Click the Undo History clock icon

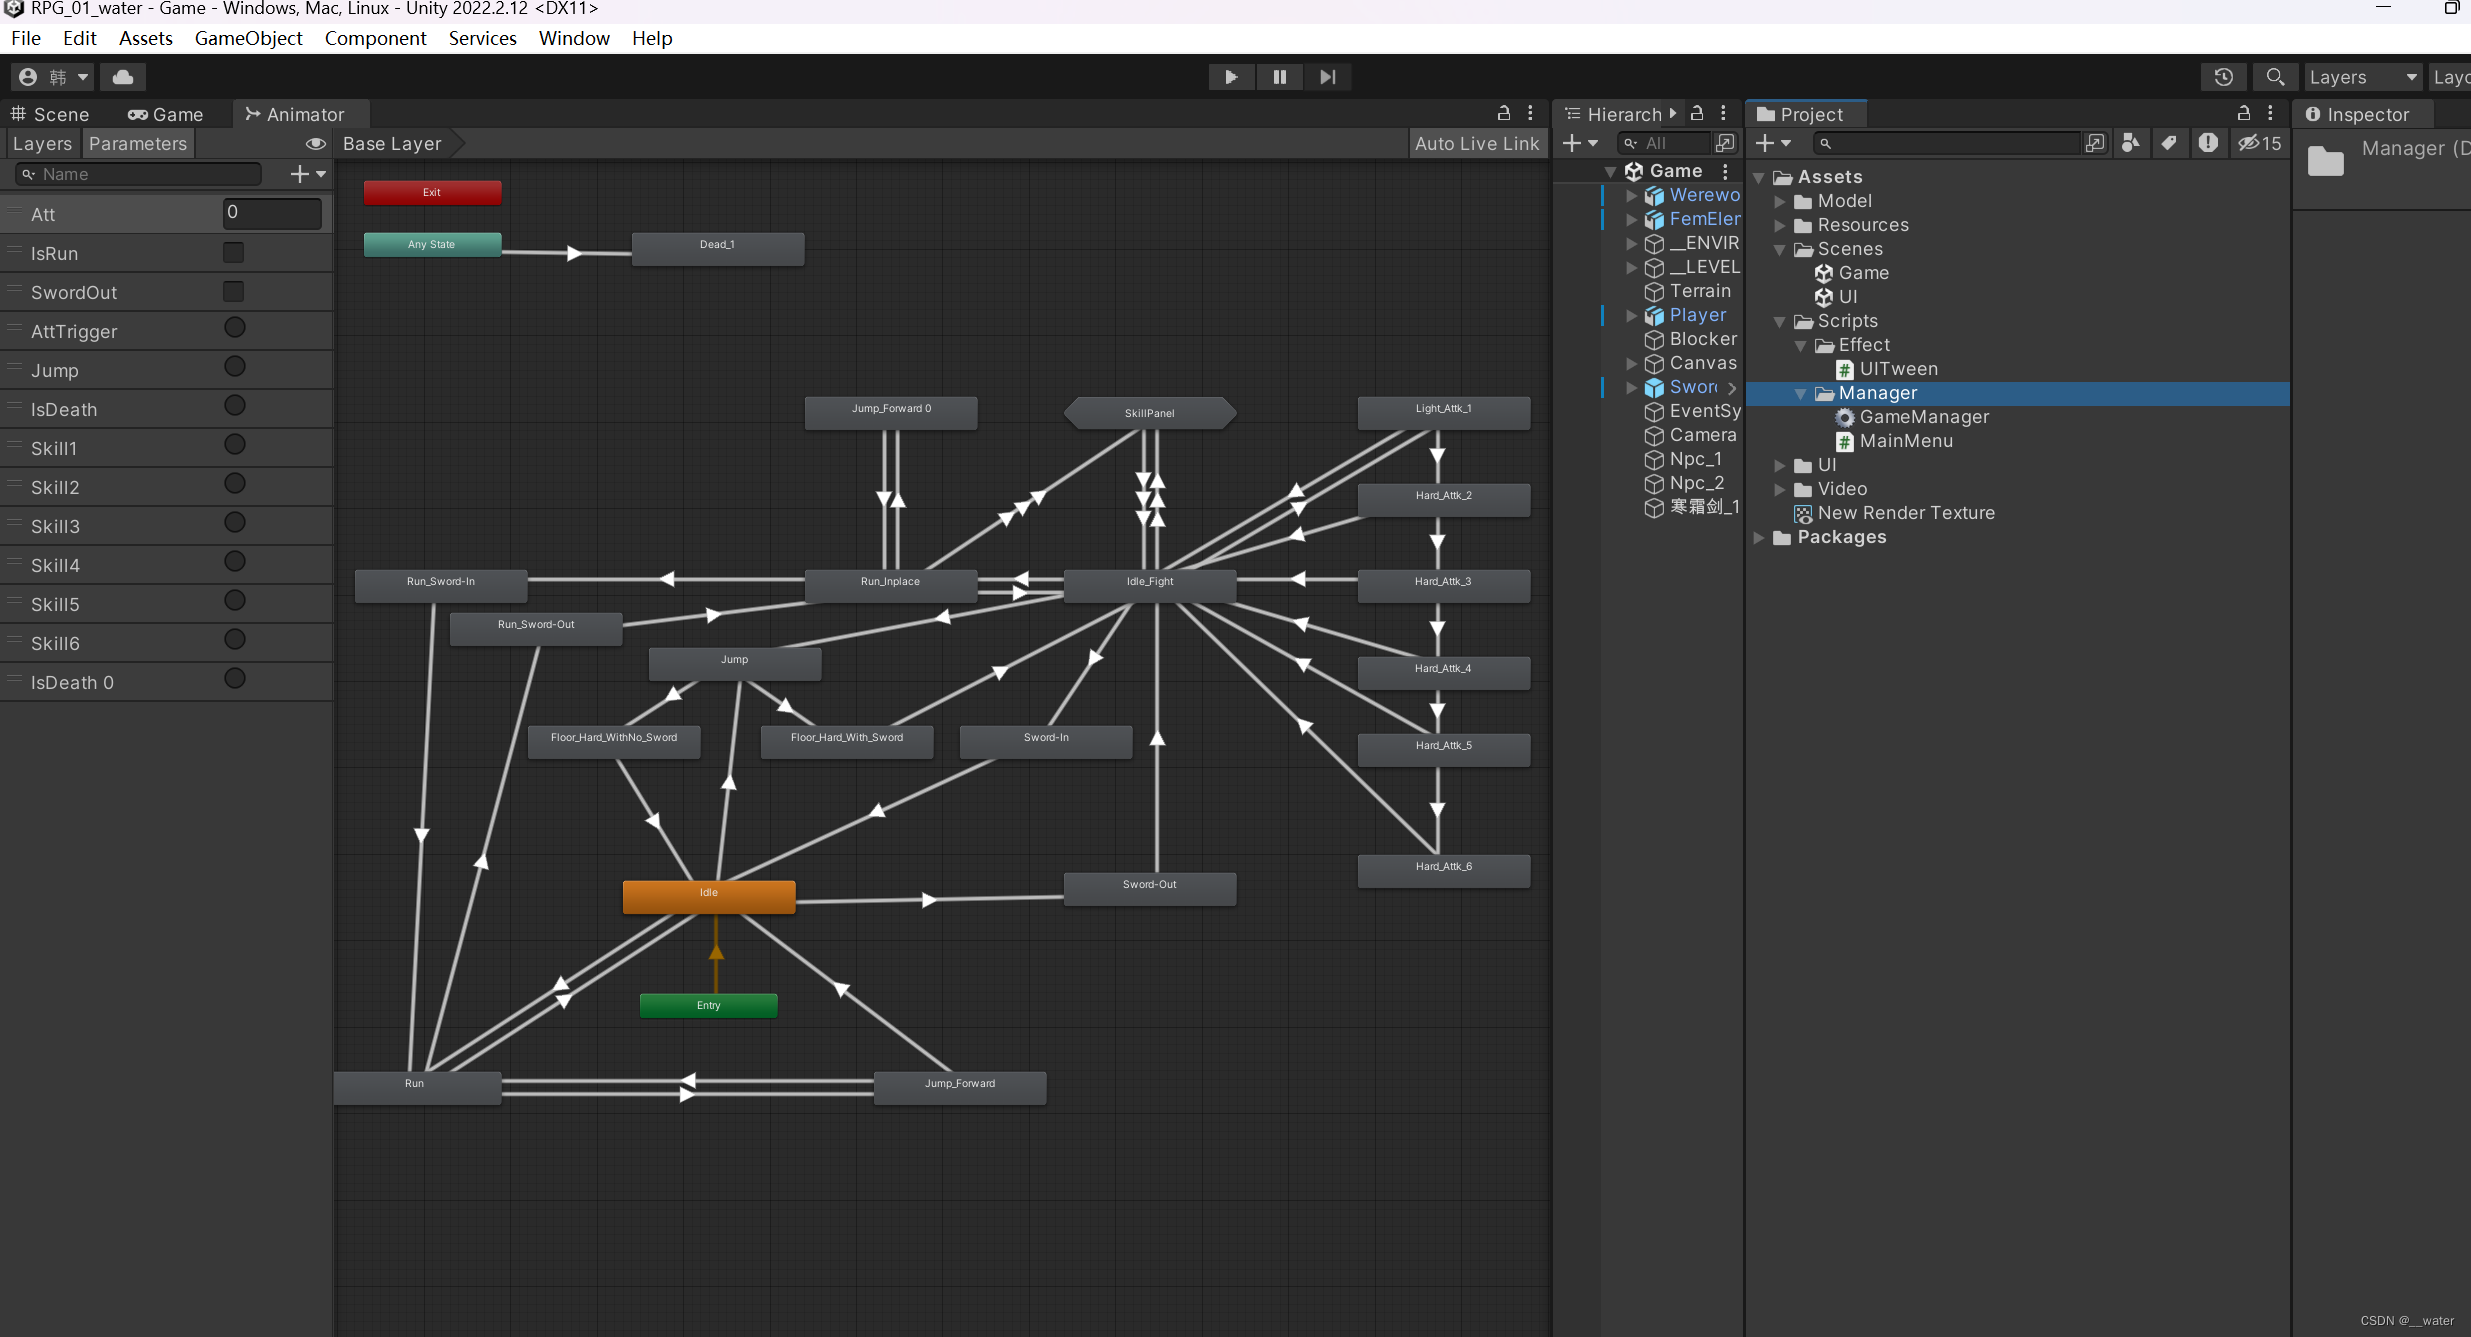click(2224, 77)
